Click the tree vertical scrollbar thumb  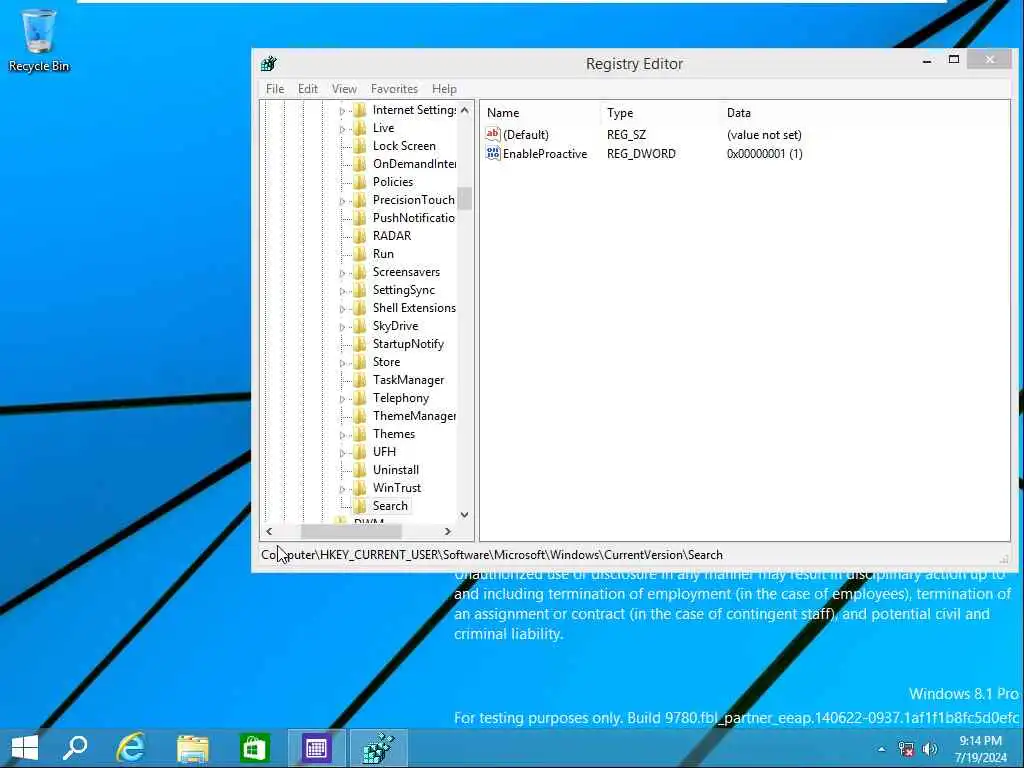pos(464,199)
